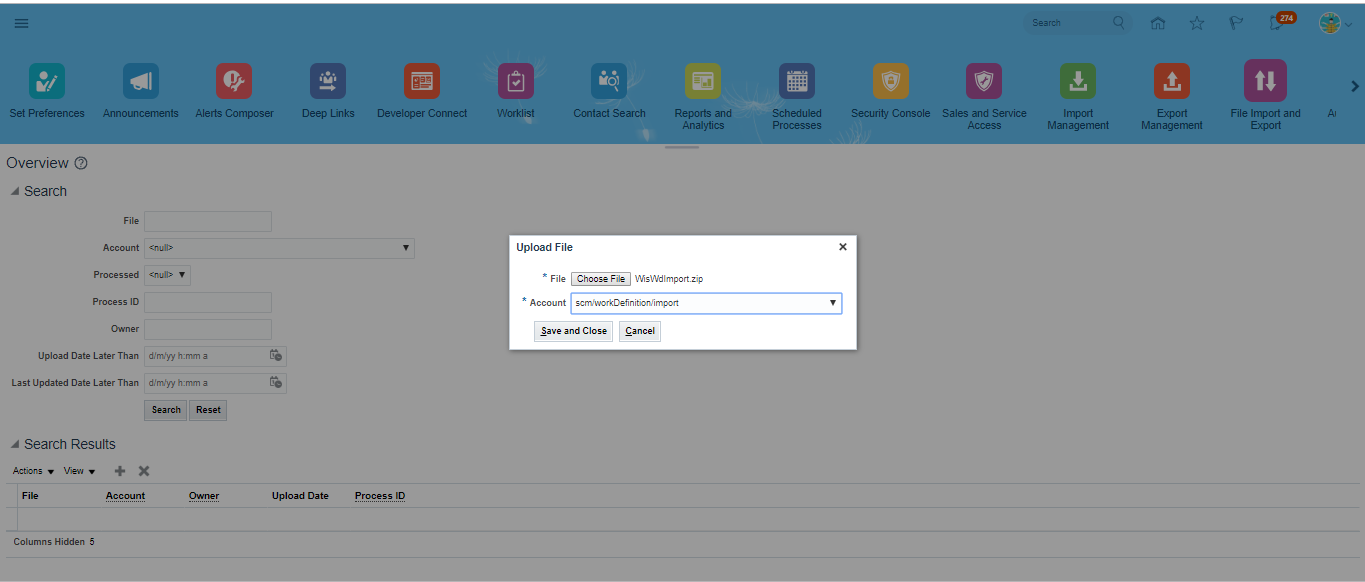Open the favorites star menu

tap(1196, 22)
